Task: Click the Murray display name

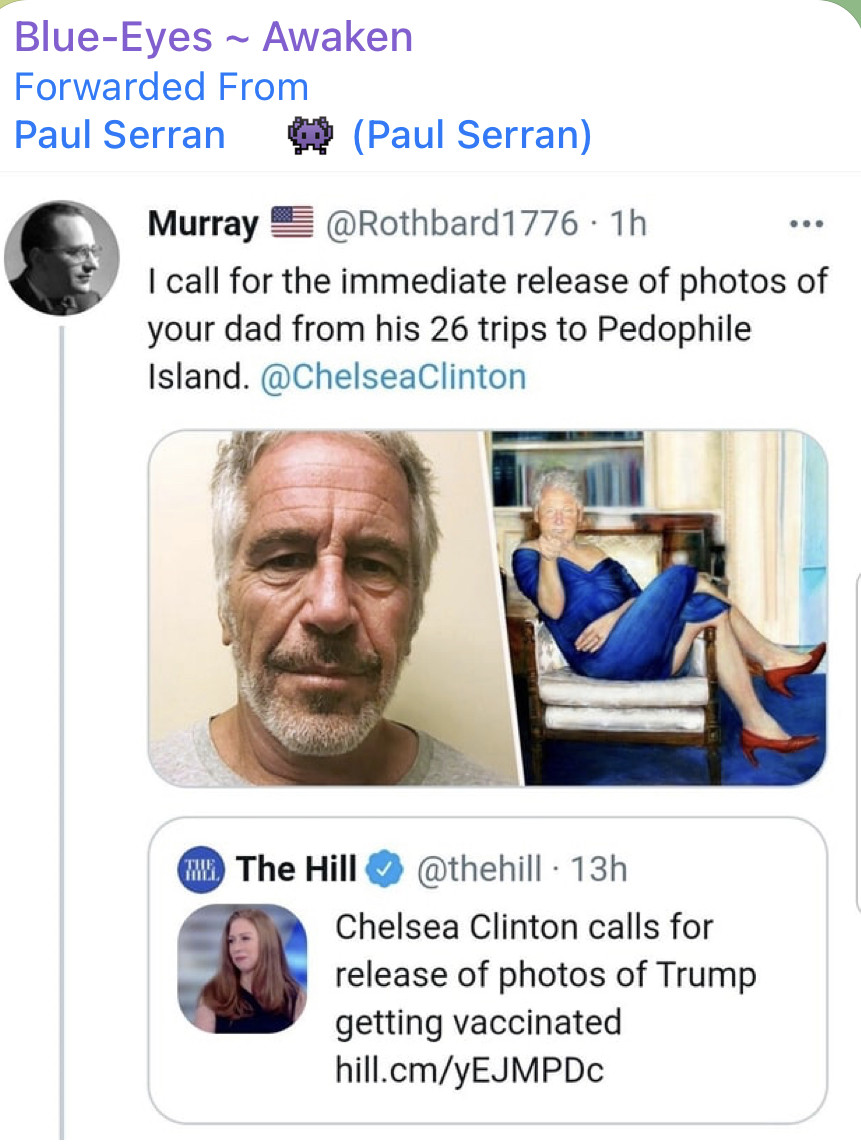Action: [203, 223]
